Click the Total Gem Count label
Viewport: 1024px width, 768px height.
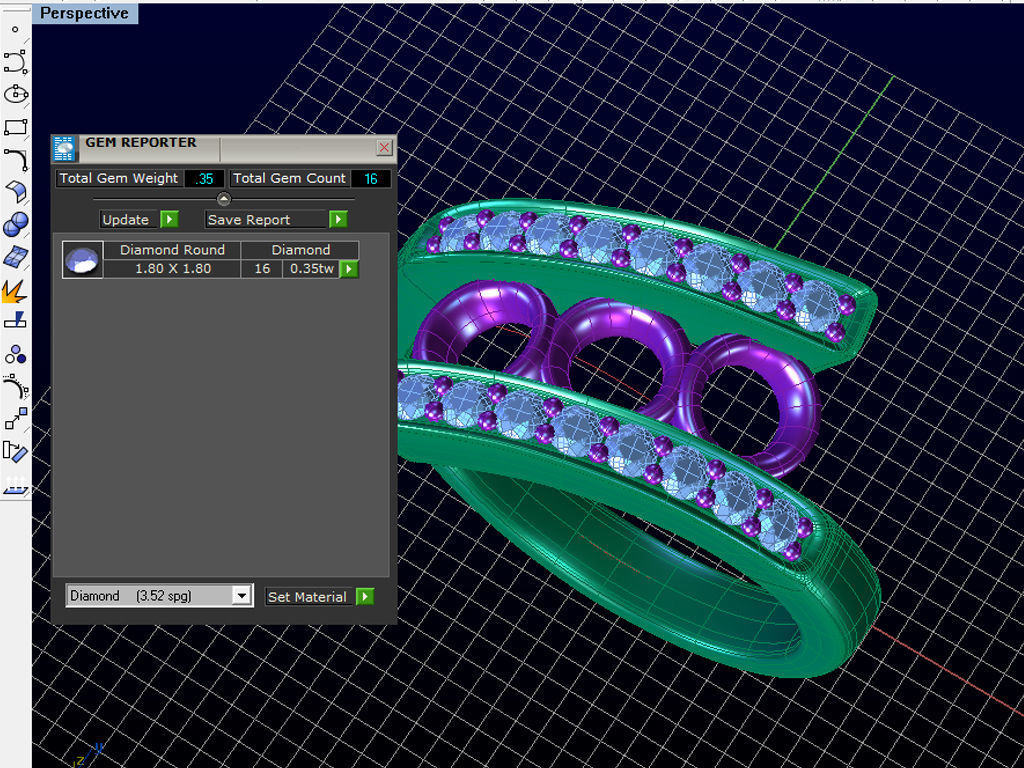coord(289,178)
